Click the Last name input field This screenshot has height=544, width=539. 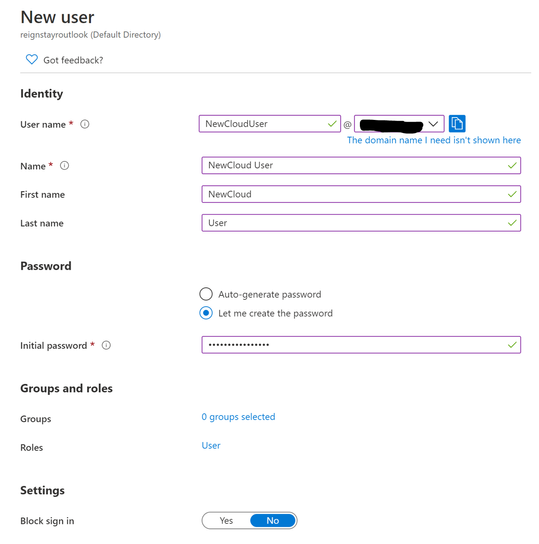pyautogui.click(x=361, y=223)
